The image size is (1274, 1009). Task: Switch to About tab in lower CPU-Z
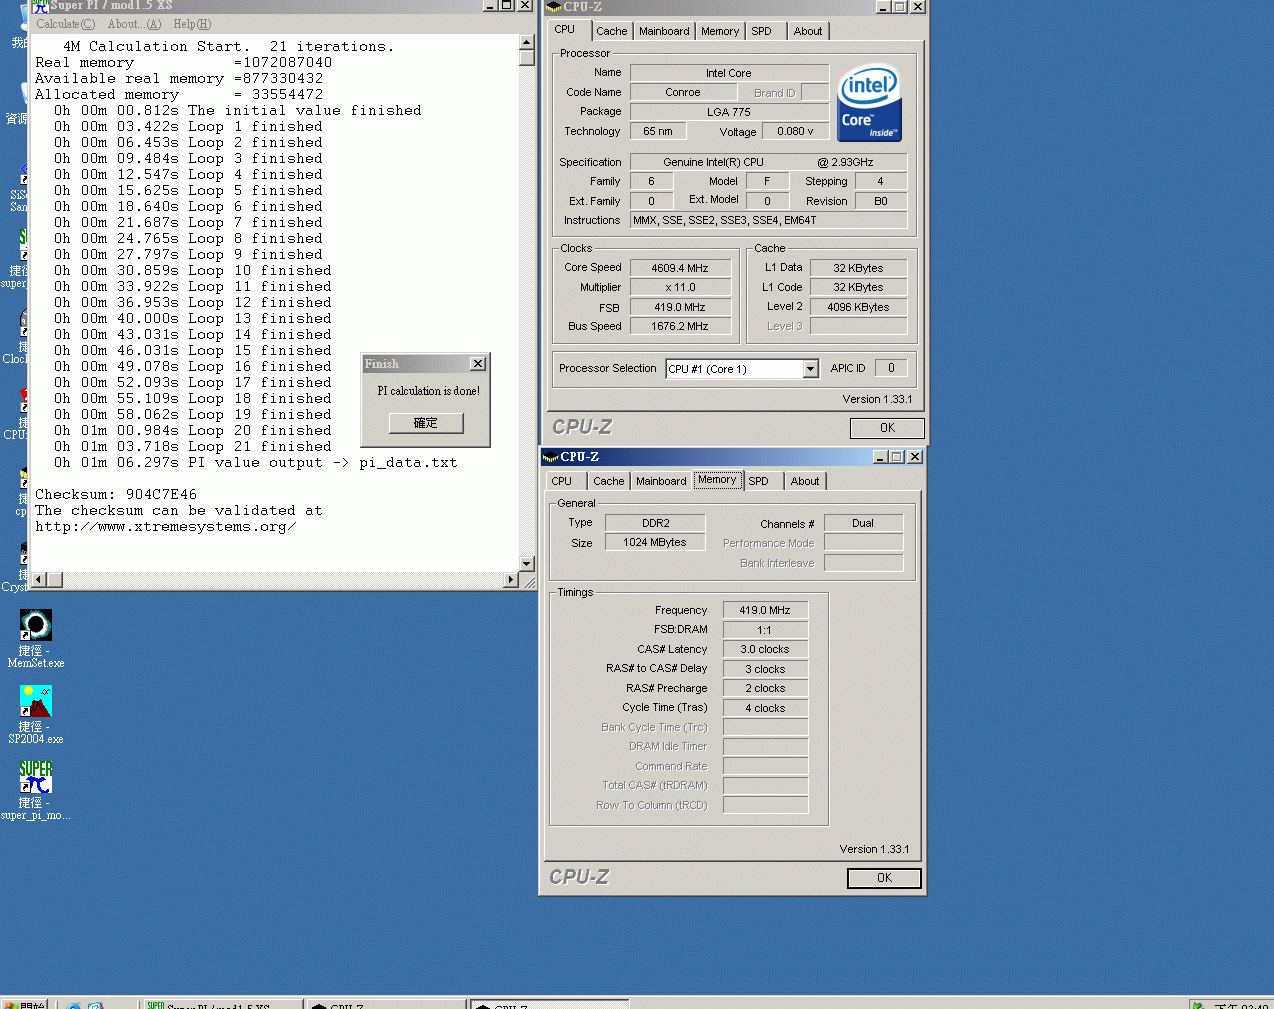(805, 481)
